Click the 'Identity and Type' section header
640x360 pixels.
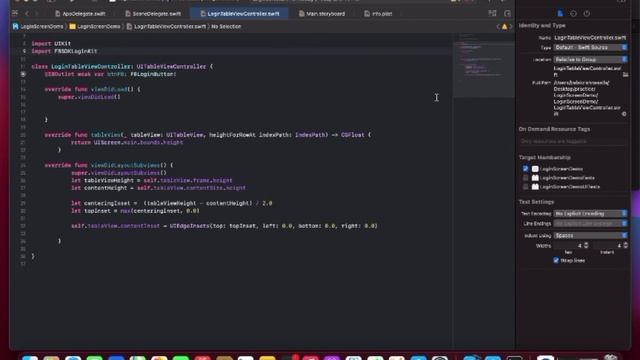tap(542, 25)
